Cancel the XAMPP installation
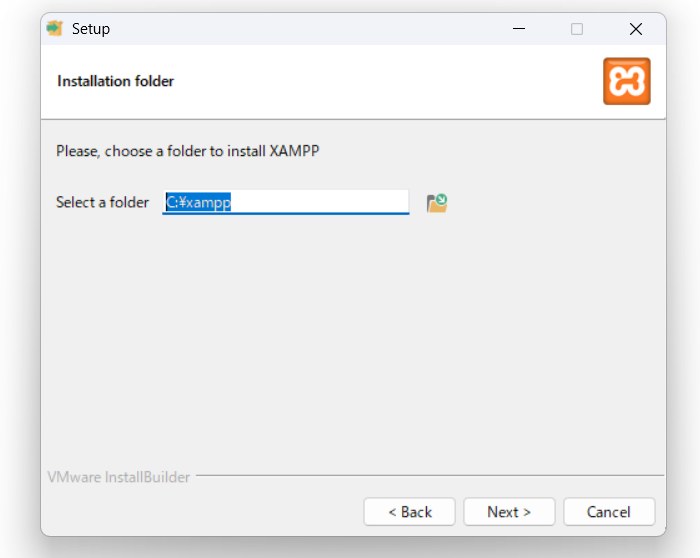This screenshot has height=558, width=700. (608, 512)
